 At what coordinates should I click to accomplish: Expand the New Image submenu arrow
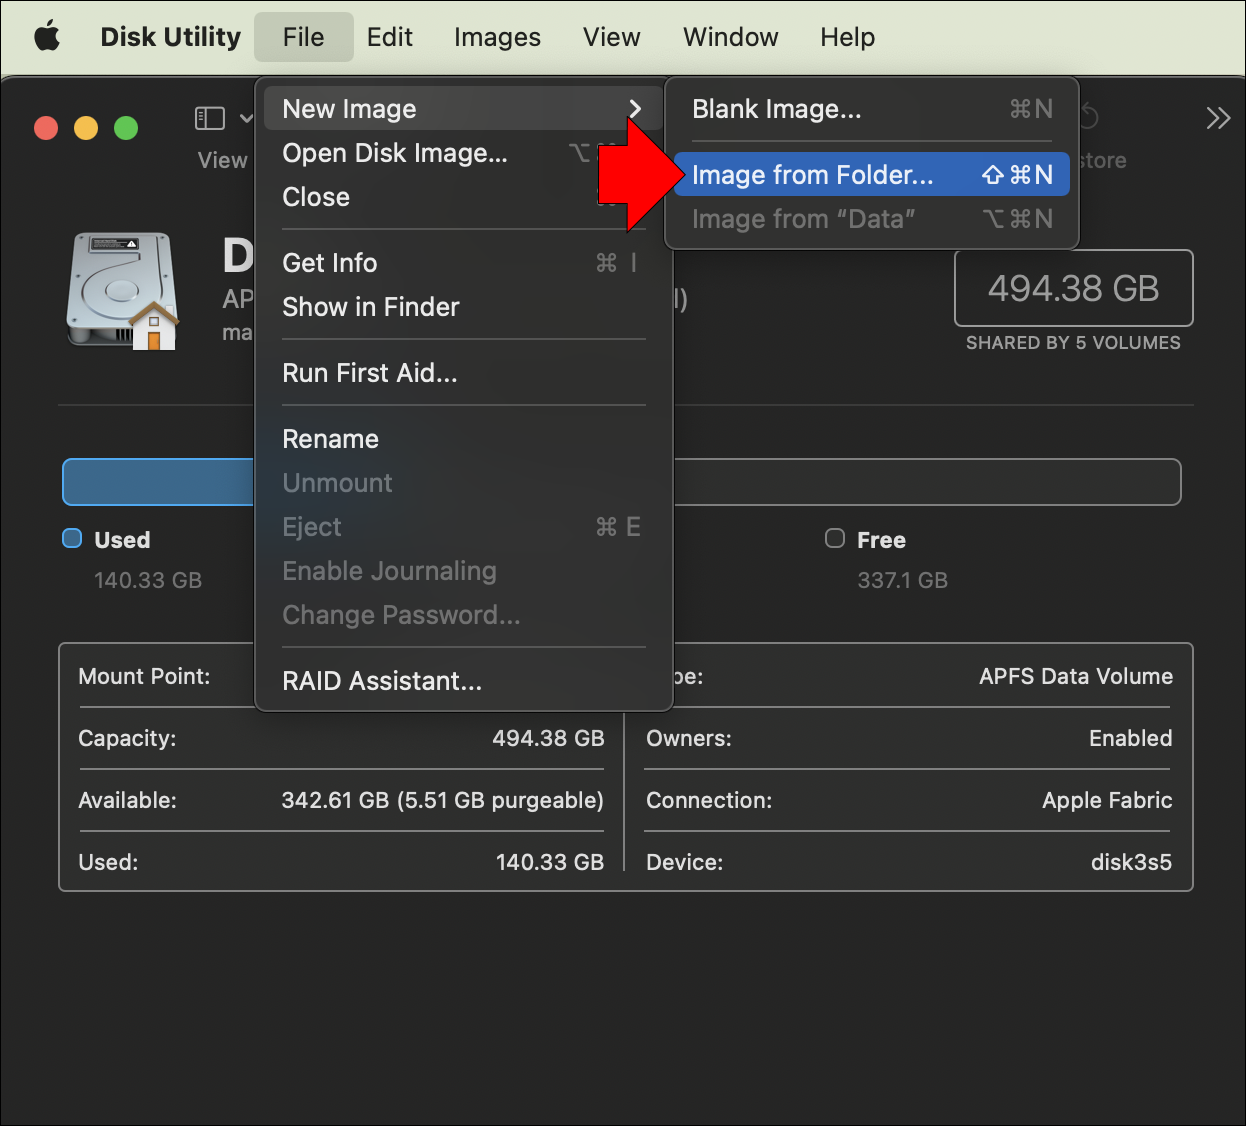click(x=634, y=108)
